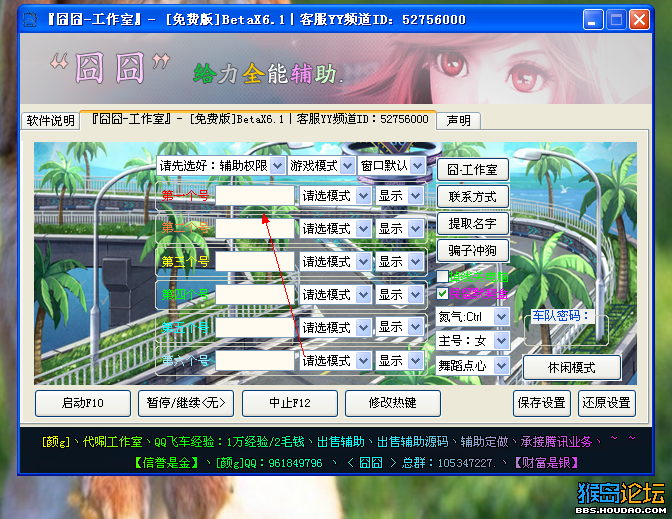Expand 显示 dropdown in 第四个号 row
The height and width of the screenshot is (519, 672).
coord(399,294)
